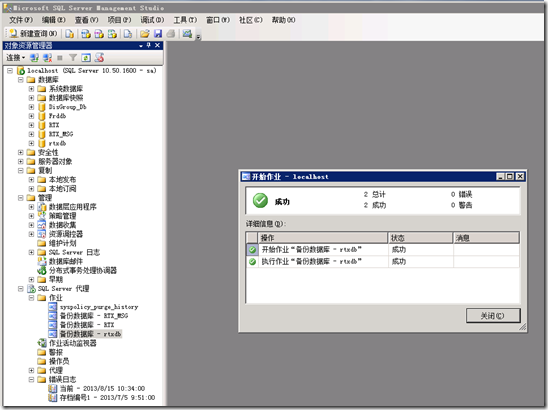
Task: Click the Print icon in main toolbar
Action: [171, 34]
